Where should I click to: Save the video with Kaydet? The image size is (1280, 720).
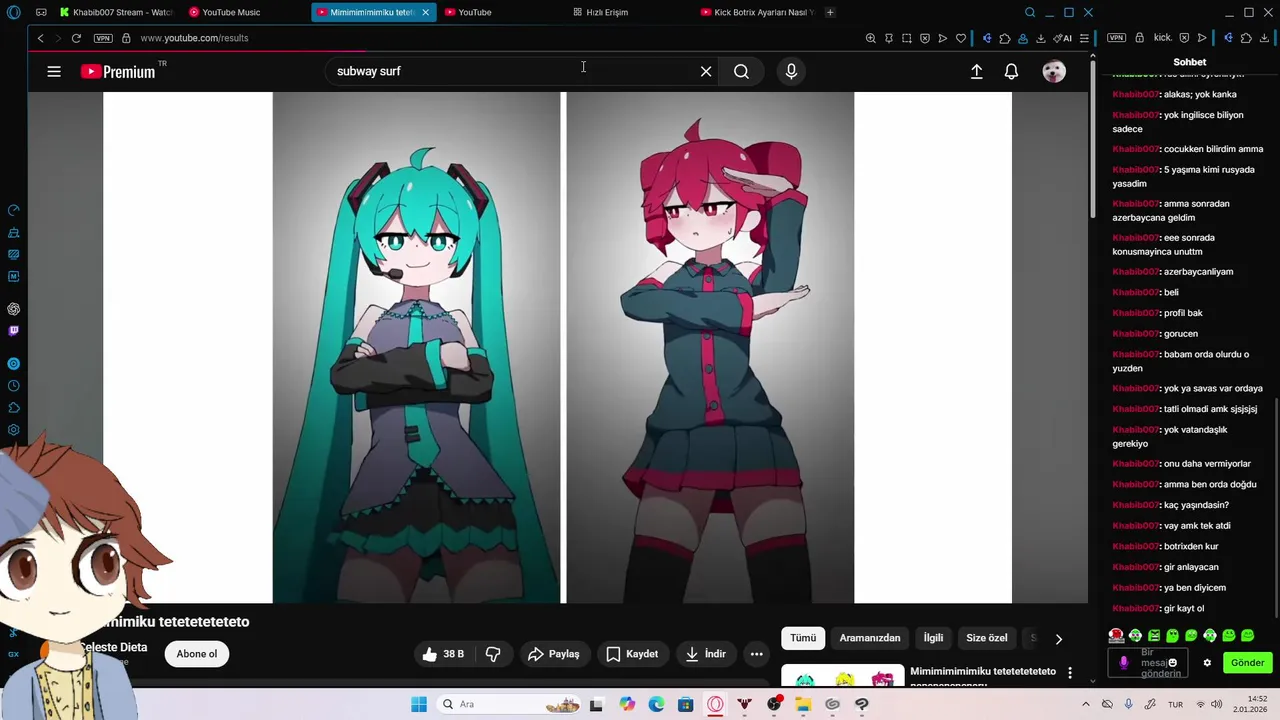[632, 654]
